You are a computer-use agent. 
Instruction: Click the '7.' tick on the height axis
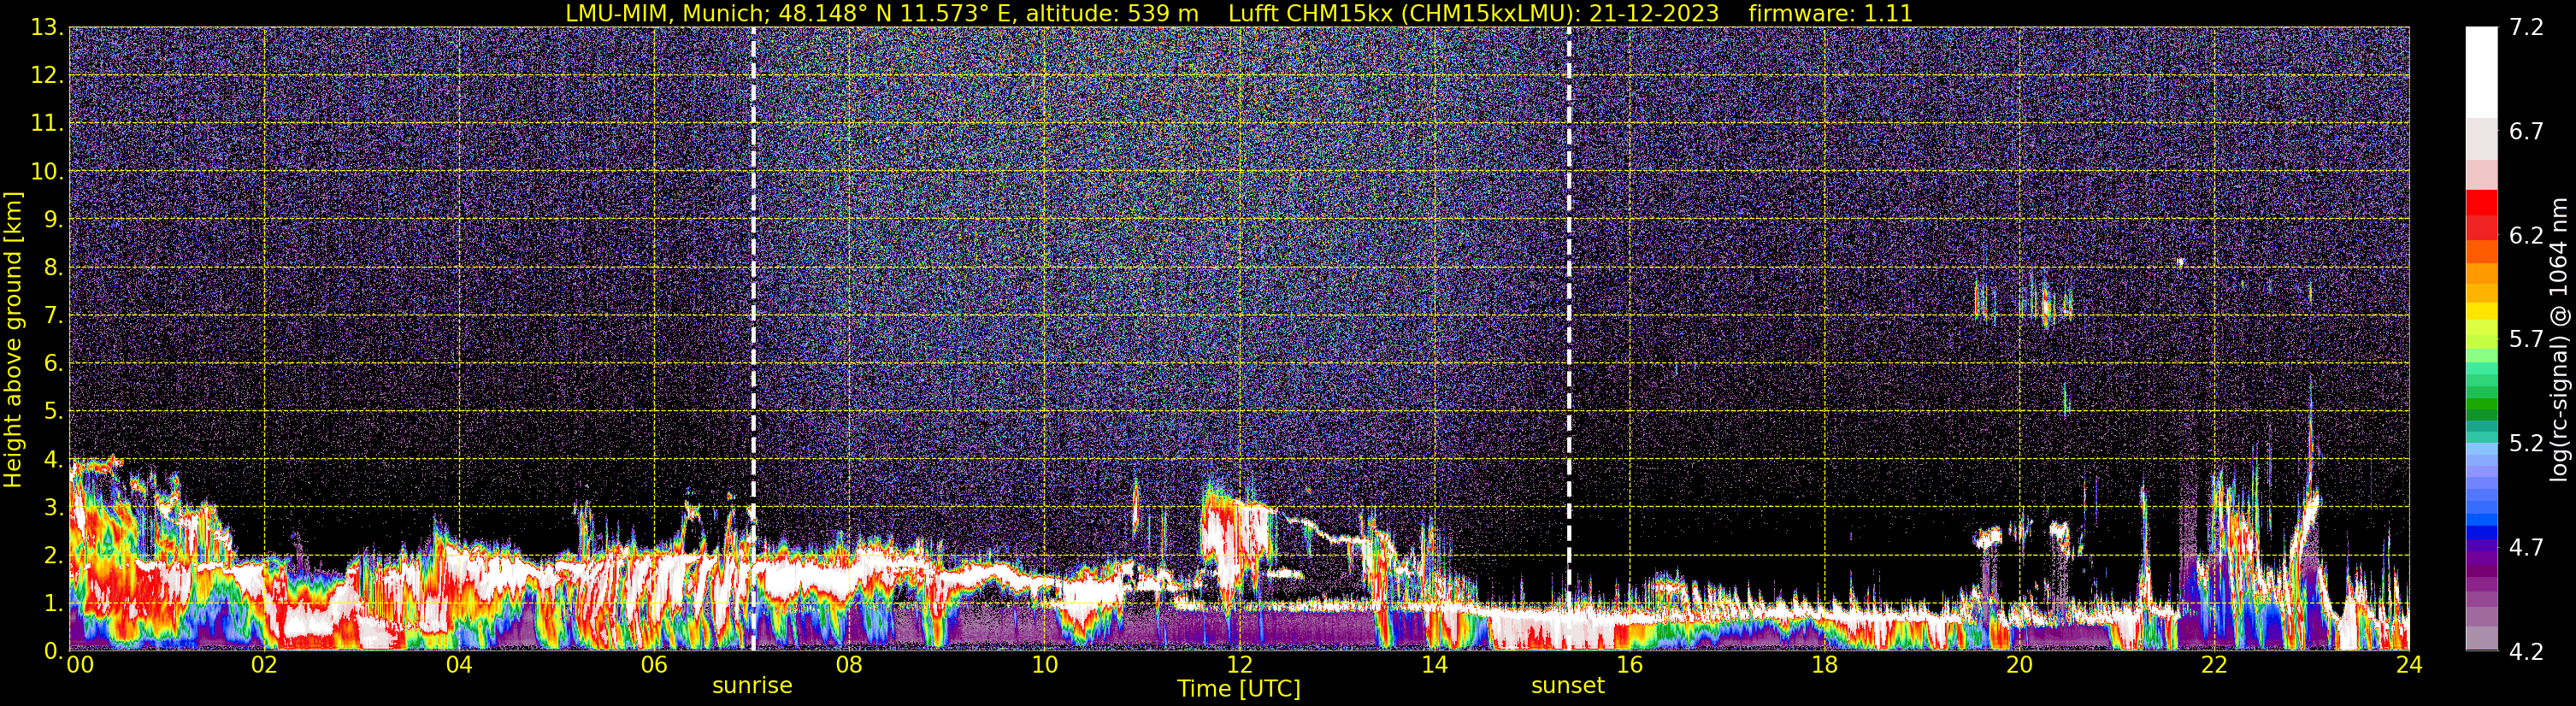tap(53, 315)
